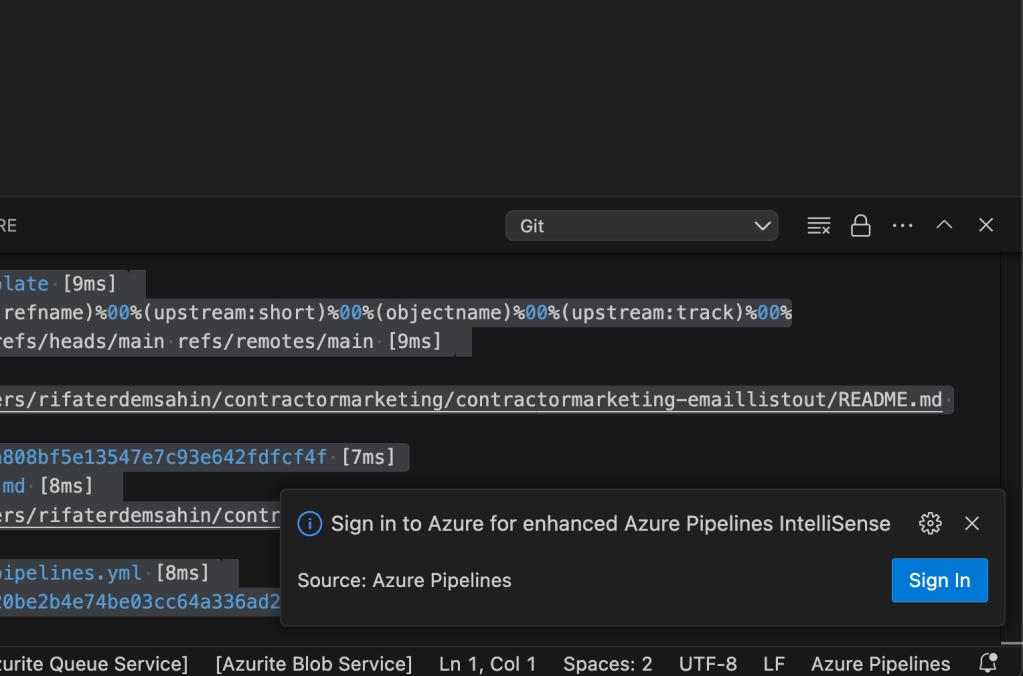Close the bottom output panel
Image resolution: width=1023 pixels, height=676 pixels.
point(986,225)
